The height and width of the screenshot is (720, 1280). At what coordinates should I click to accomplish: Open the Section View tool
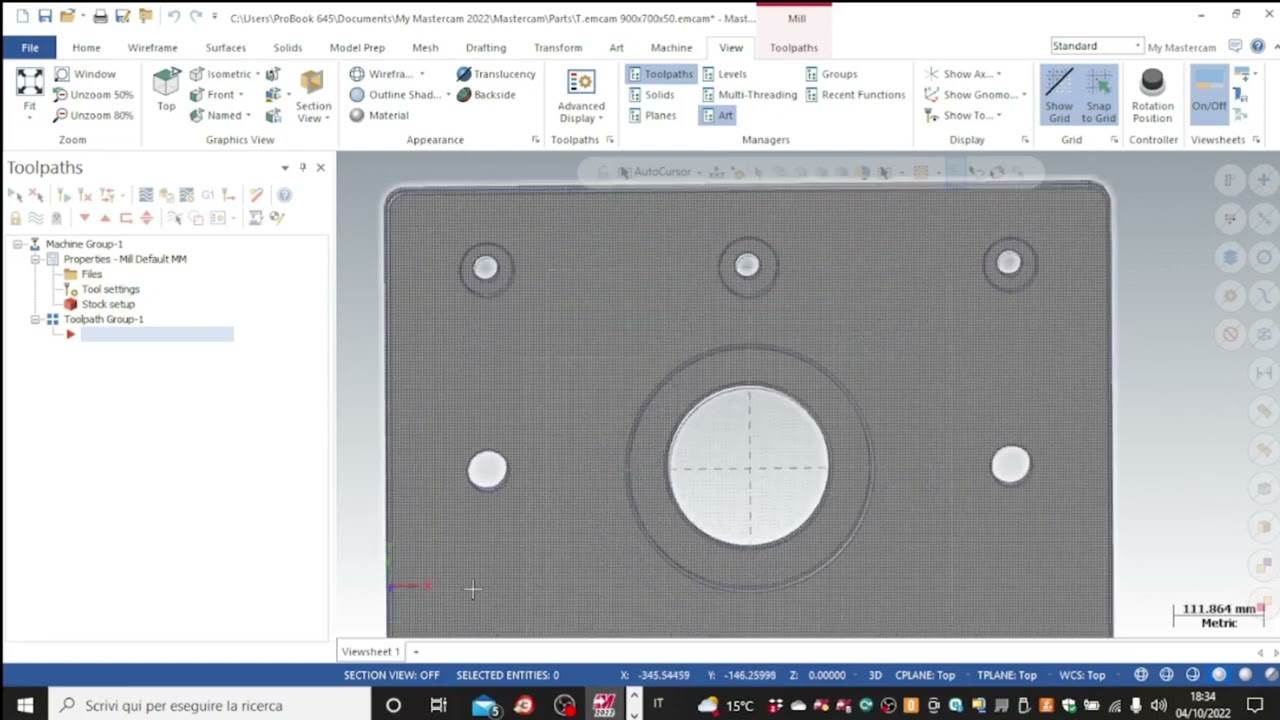[x=312, y=96]
